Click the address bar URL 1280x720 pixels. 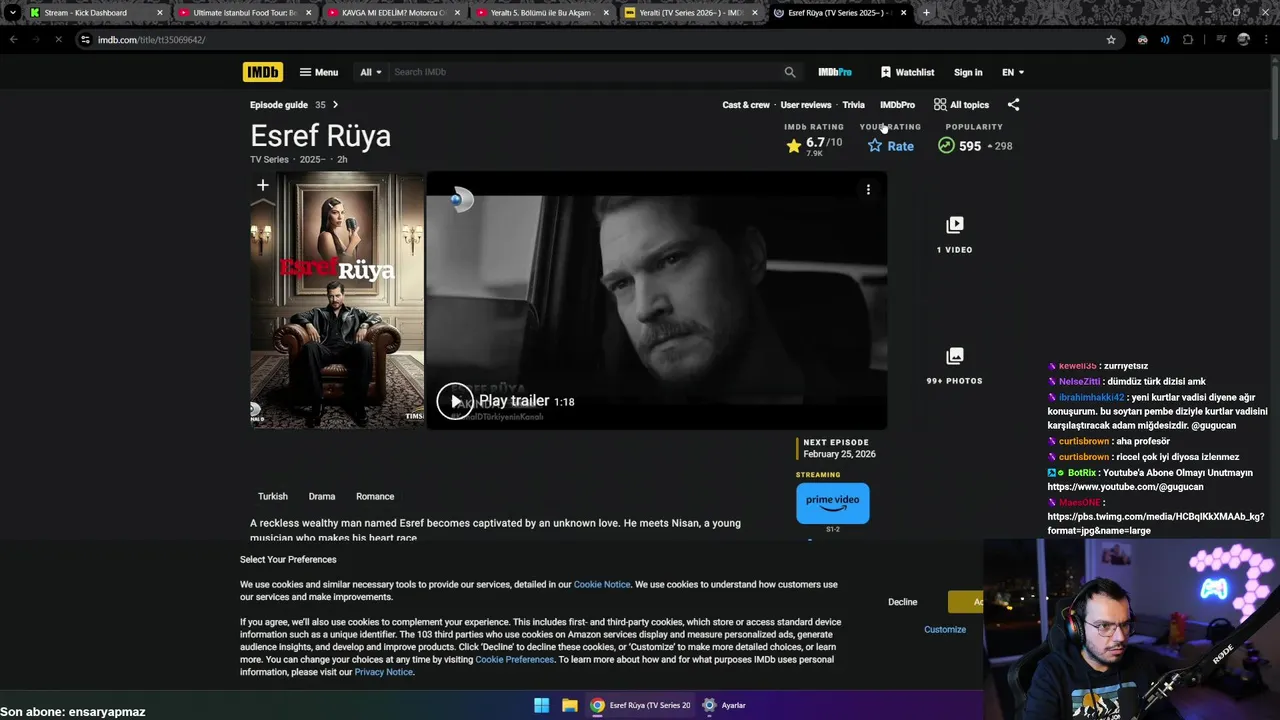click(x=151, y=40)
